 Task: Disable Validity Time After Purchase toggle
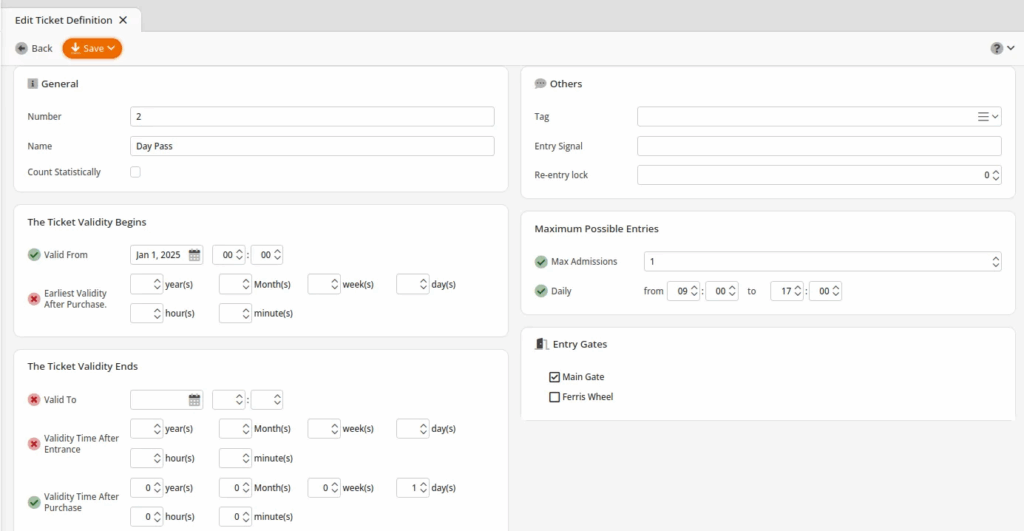pyautogui.click(x=34, y=502)
